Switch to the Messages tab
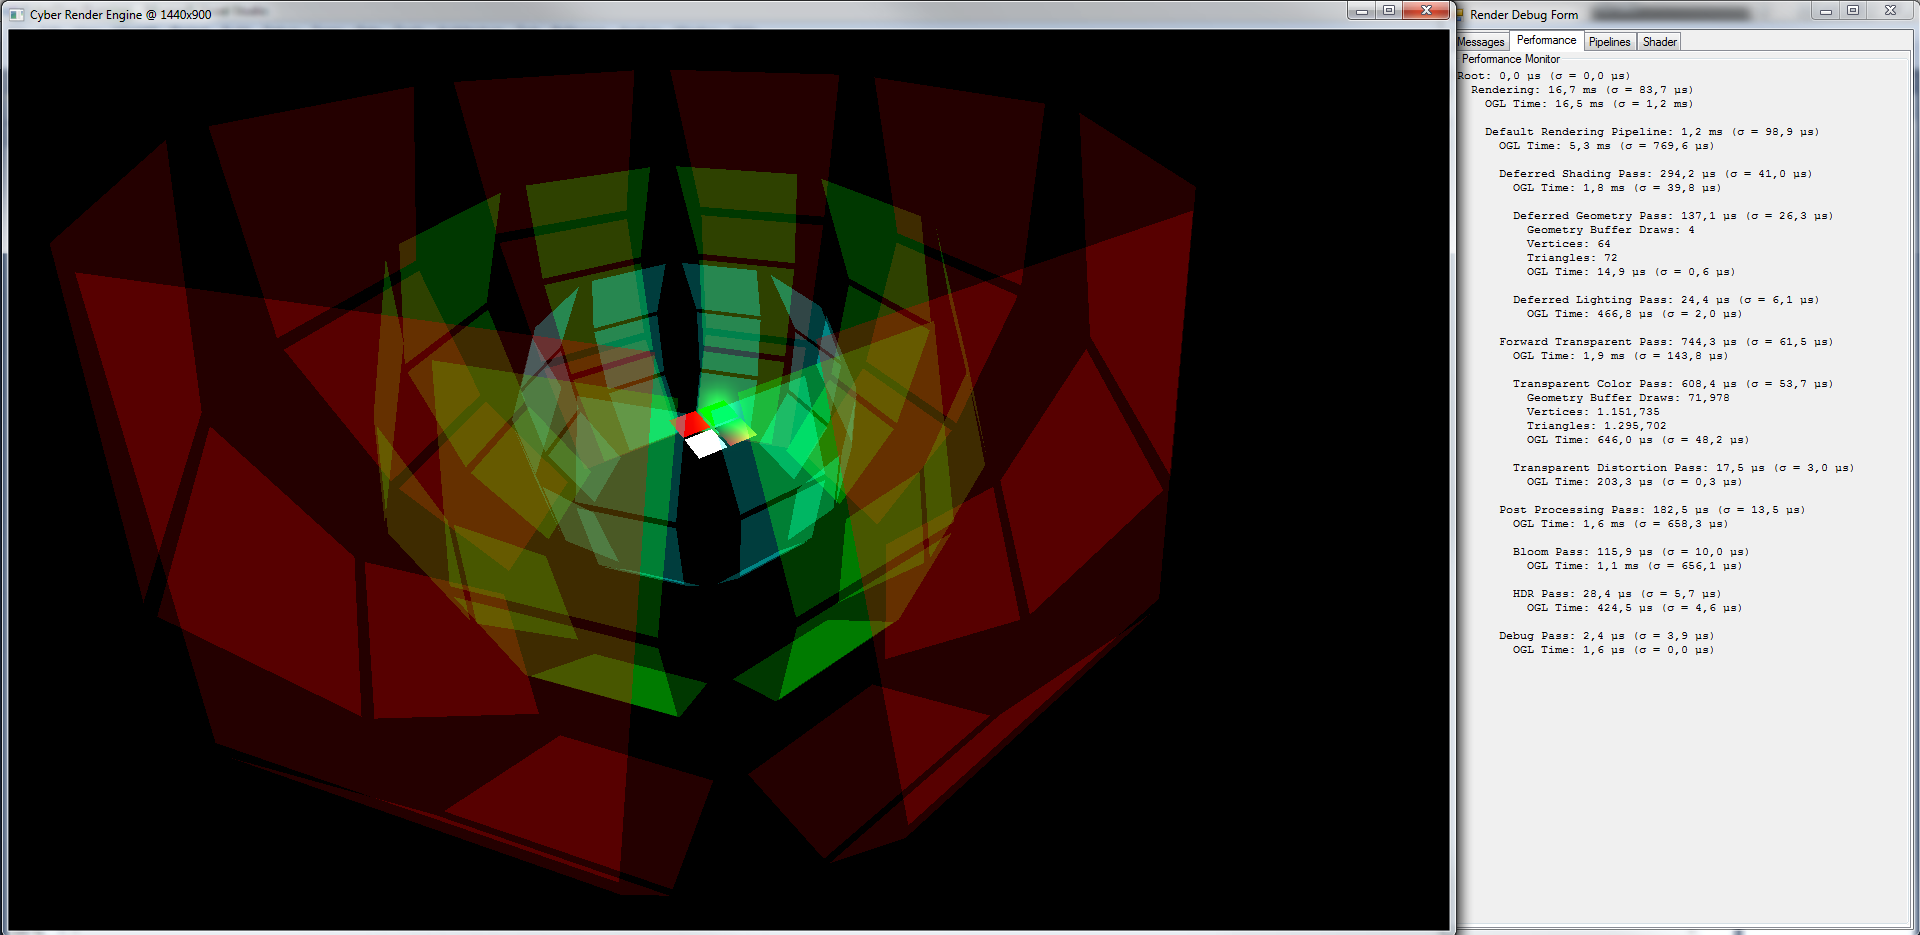The height and width of the screenshot is (935, 1920). [1481, 42]
